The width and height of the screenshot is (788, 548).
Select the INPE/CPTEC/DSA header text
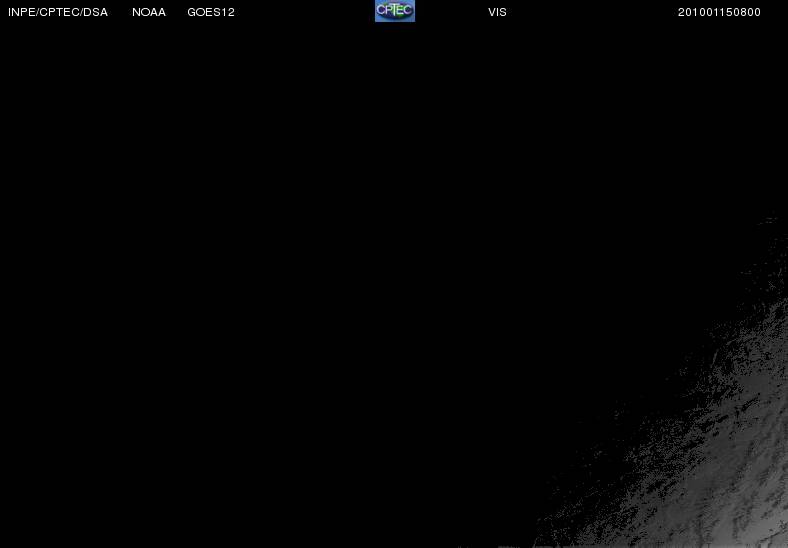click(x=58, y=12)
